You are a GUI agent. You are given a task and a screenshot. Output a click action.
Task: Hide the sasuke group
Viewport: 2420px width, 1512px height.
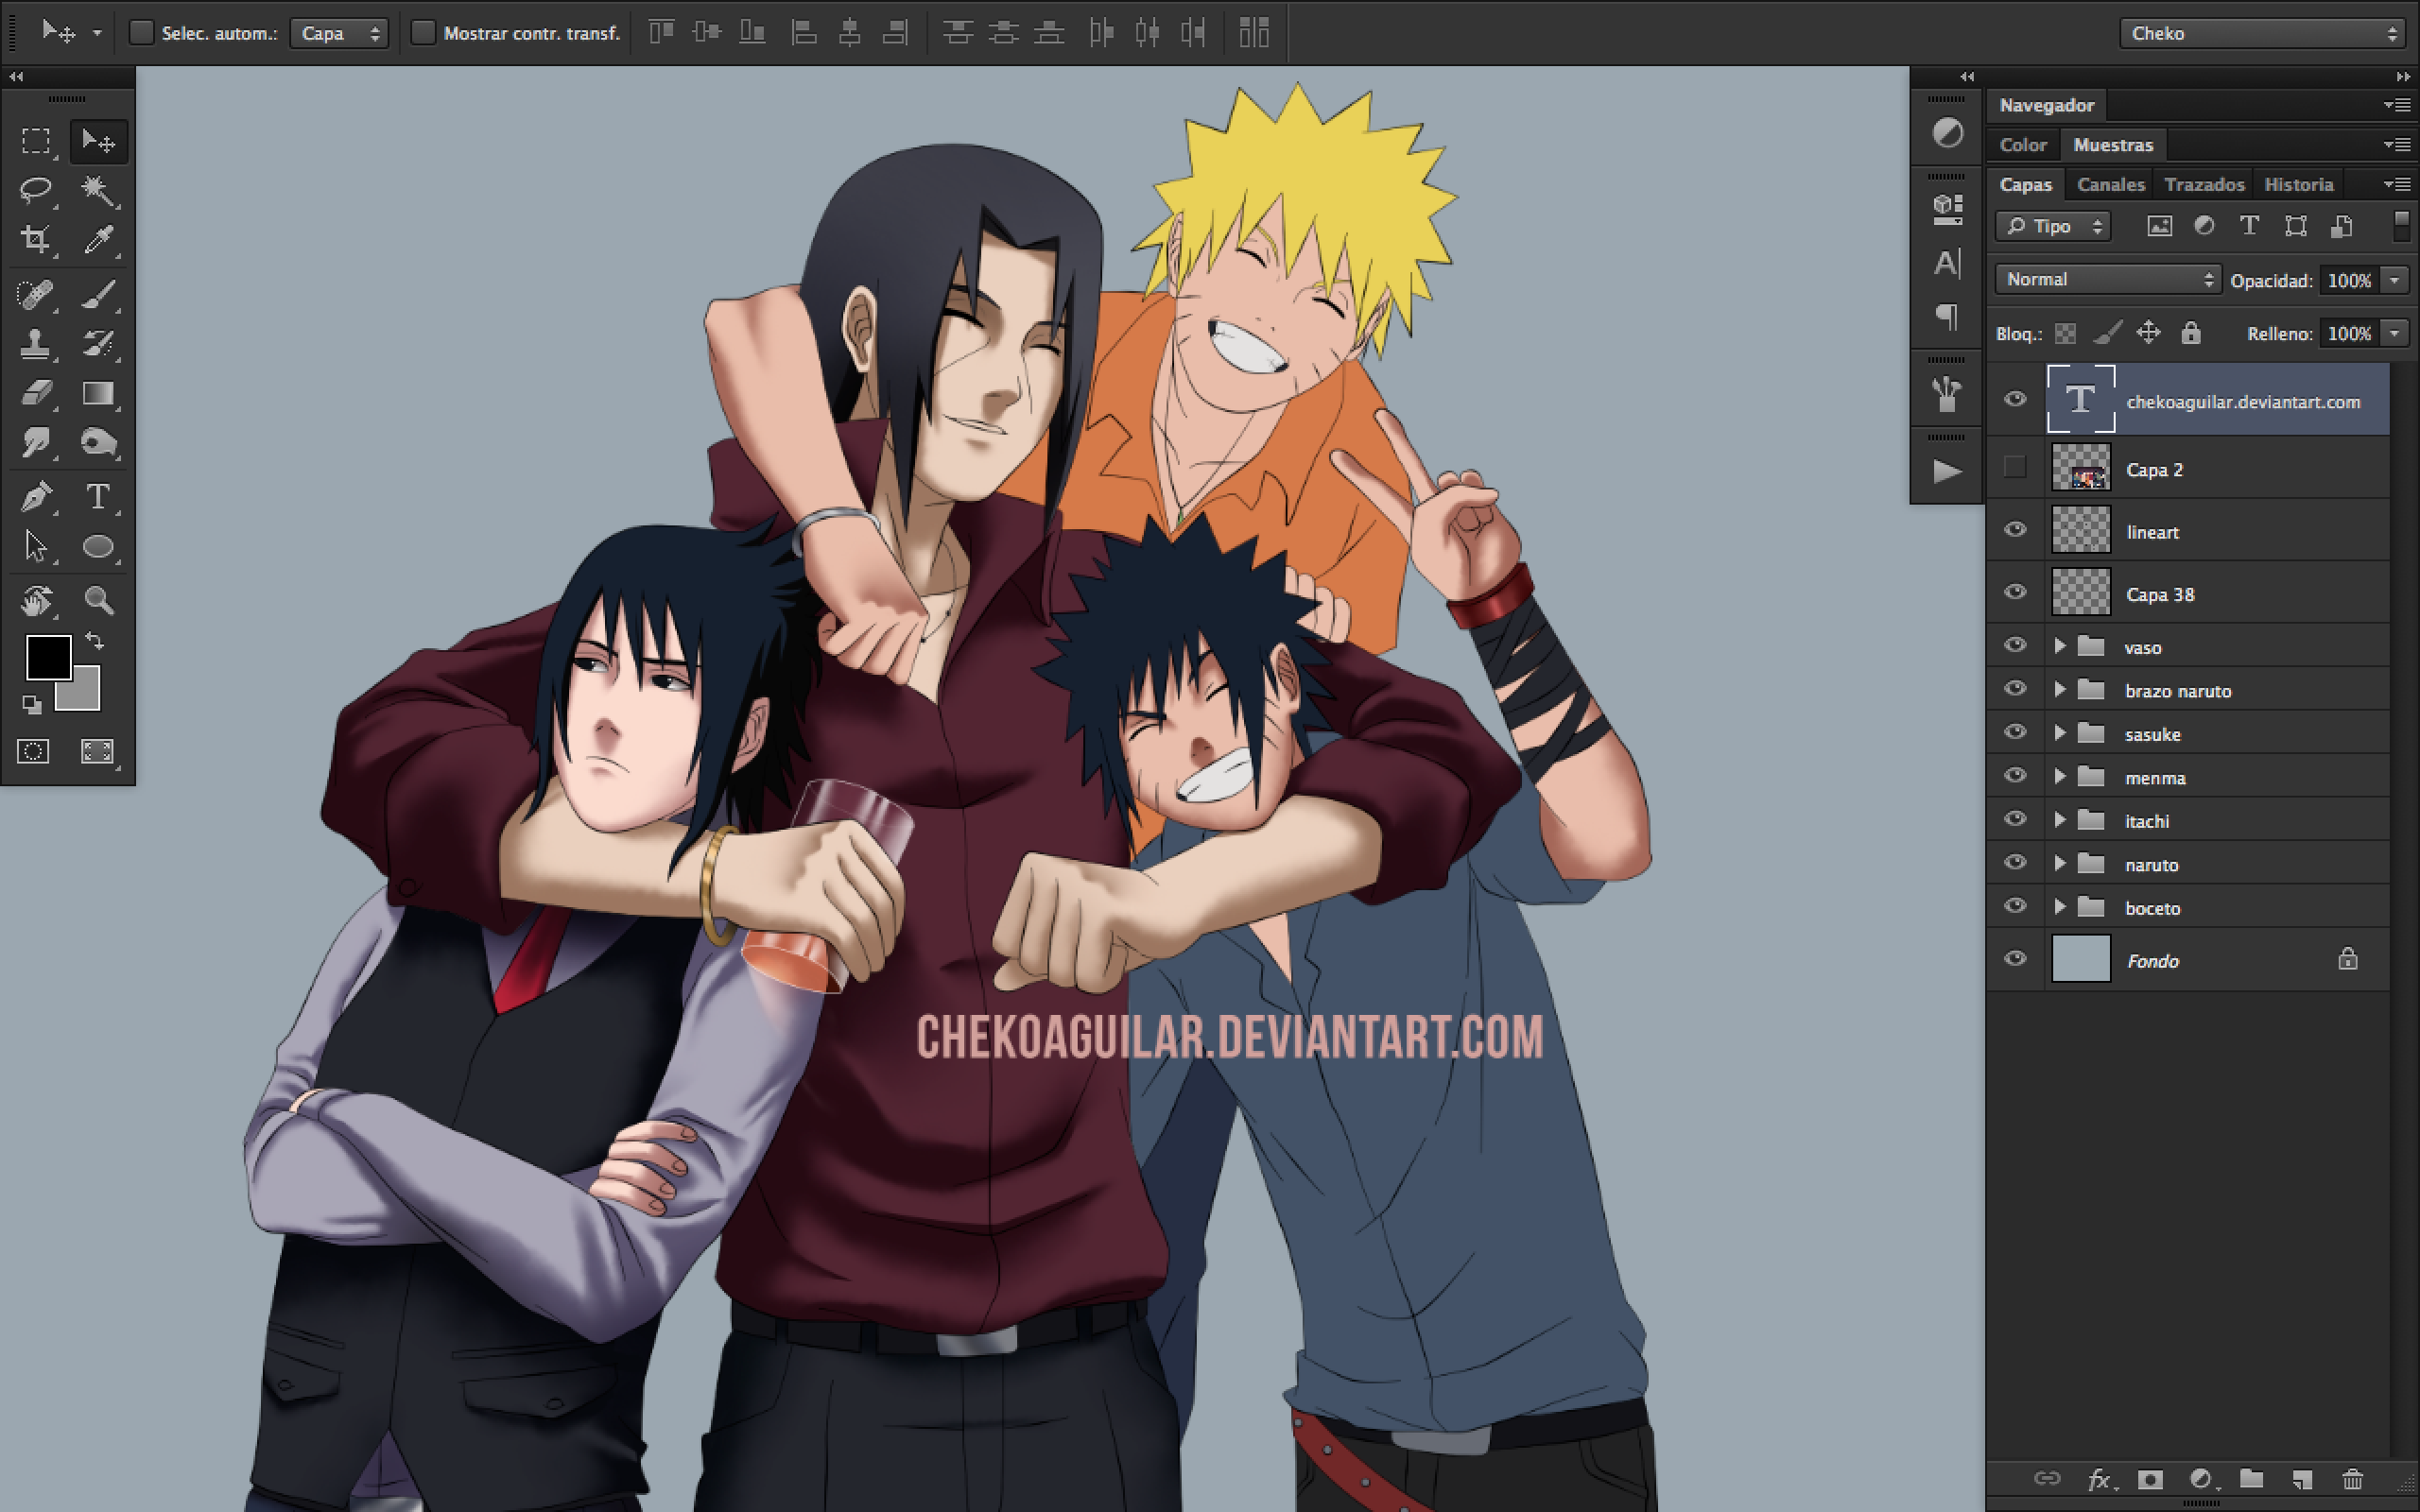click(x=2015, y=733)
